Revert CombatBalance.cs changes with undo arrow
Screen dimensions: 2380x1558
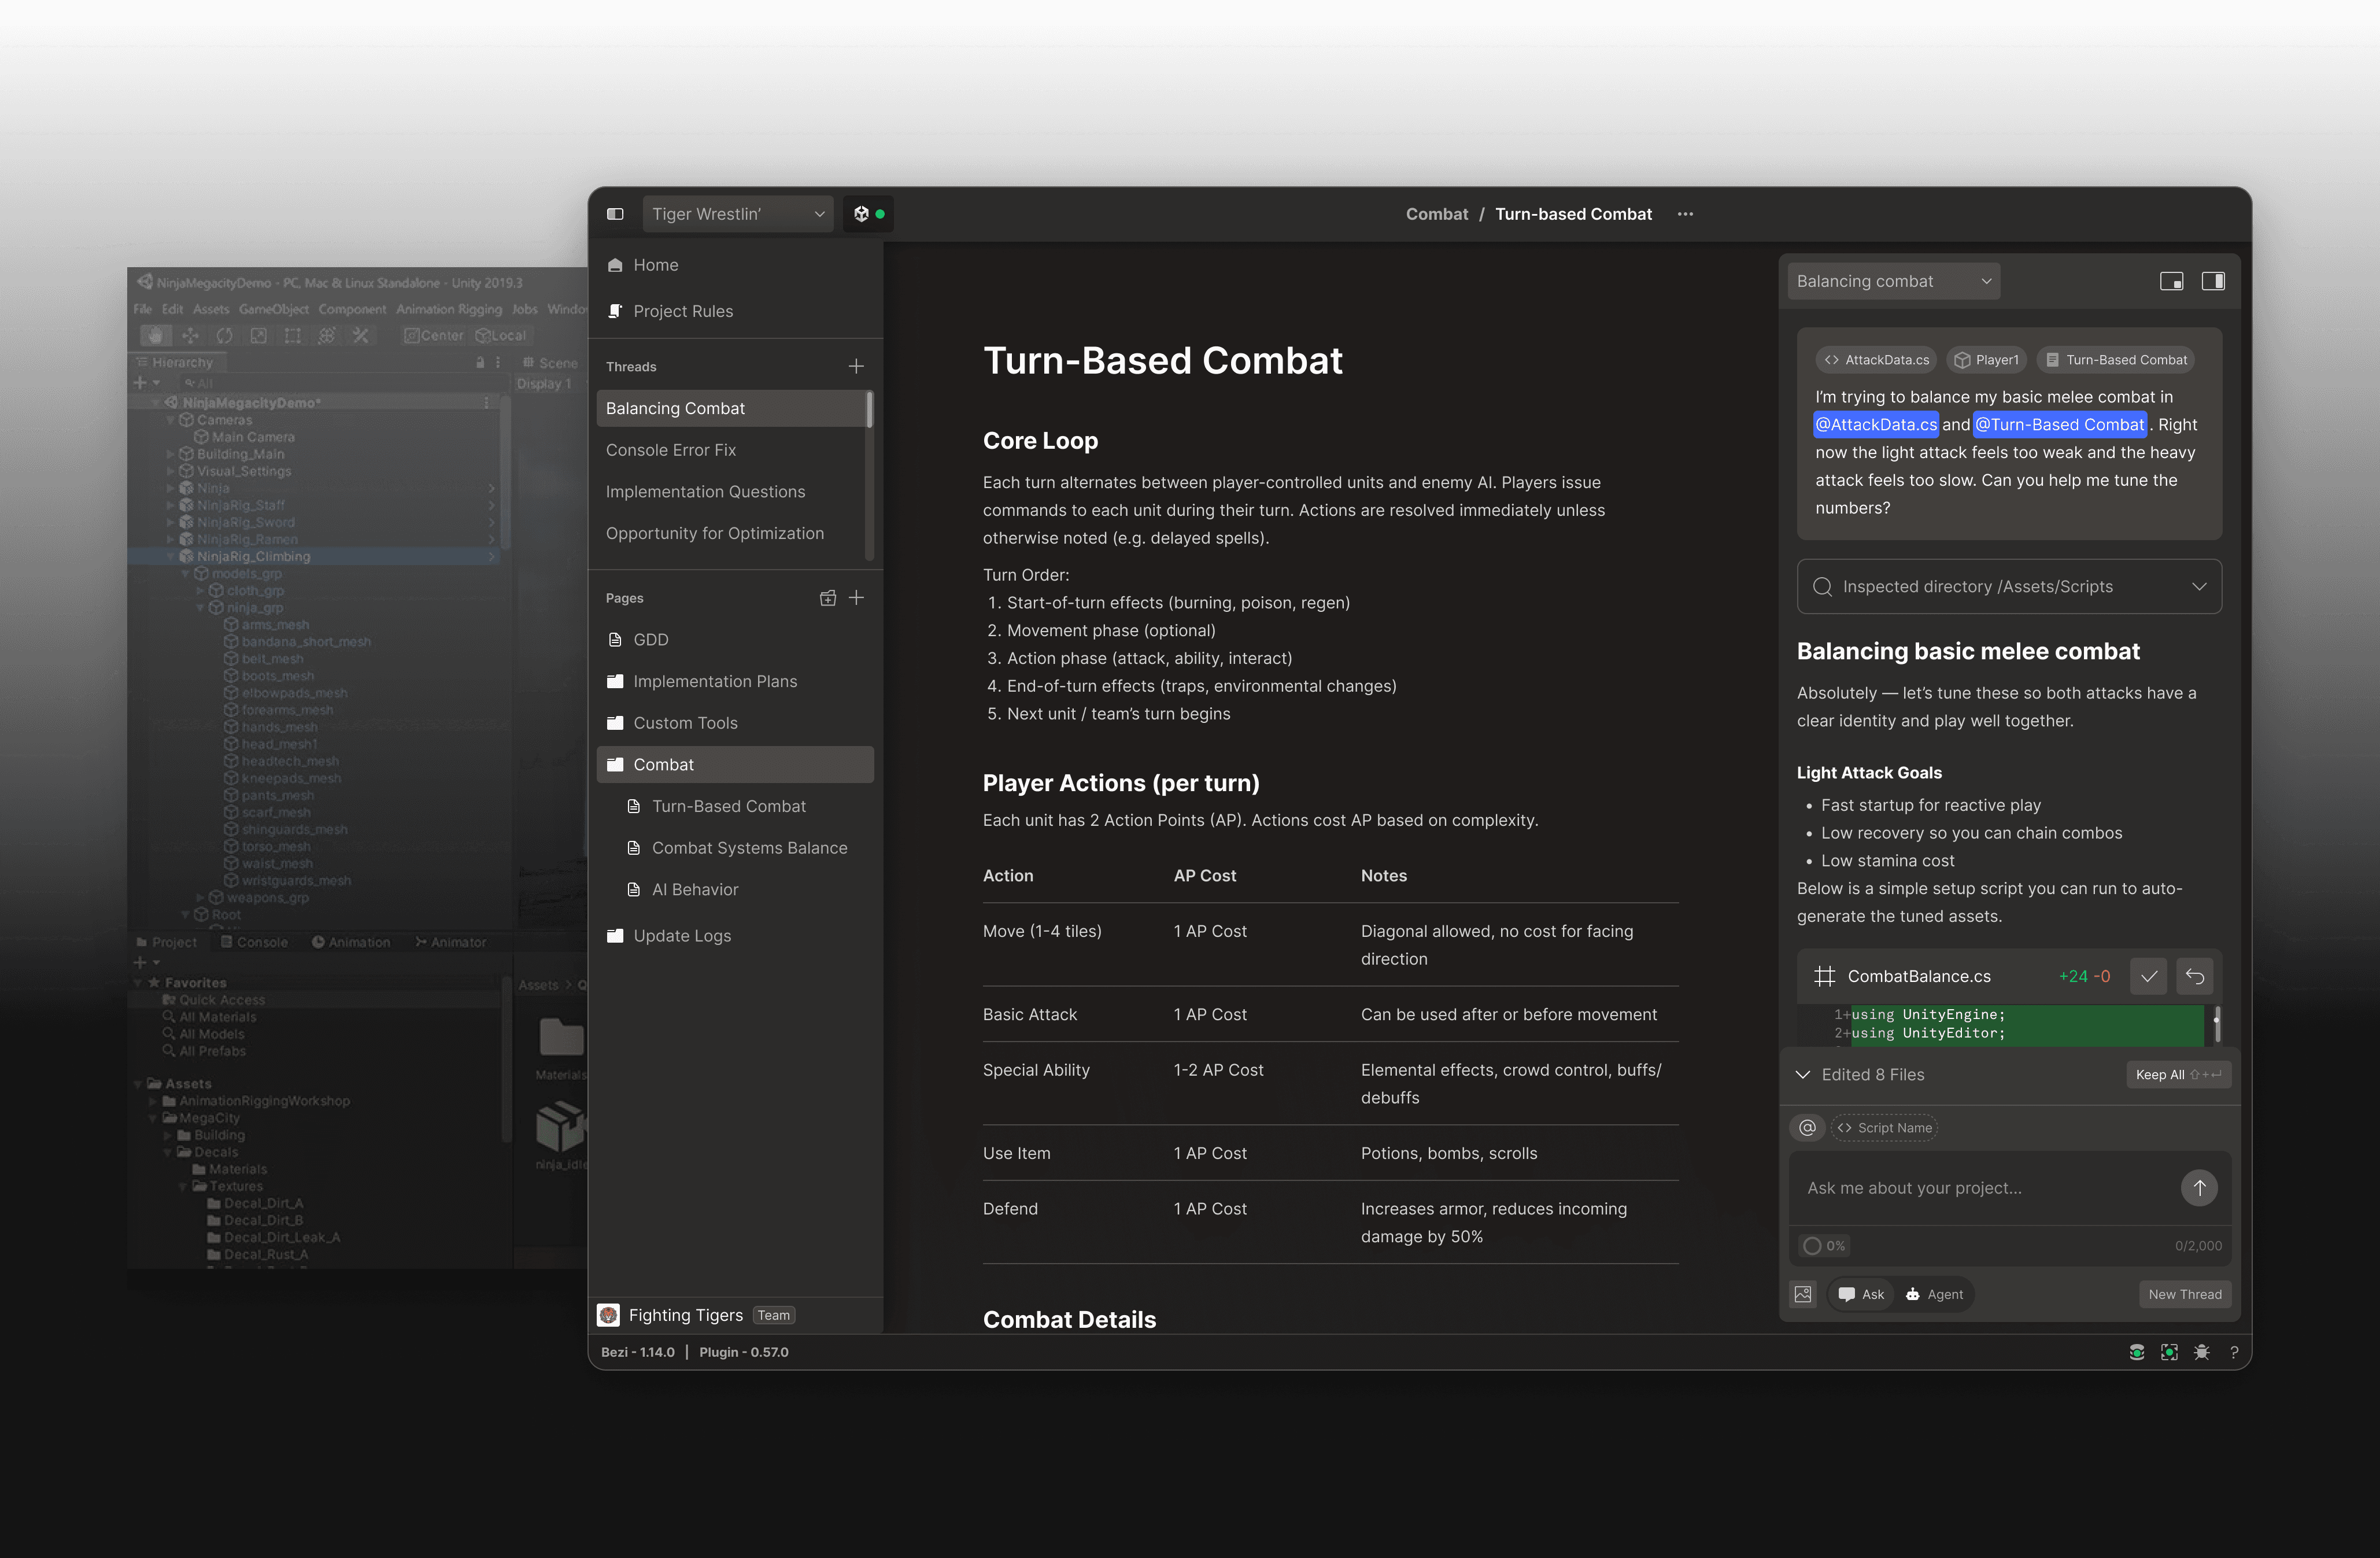click(2194, 977)
